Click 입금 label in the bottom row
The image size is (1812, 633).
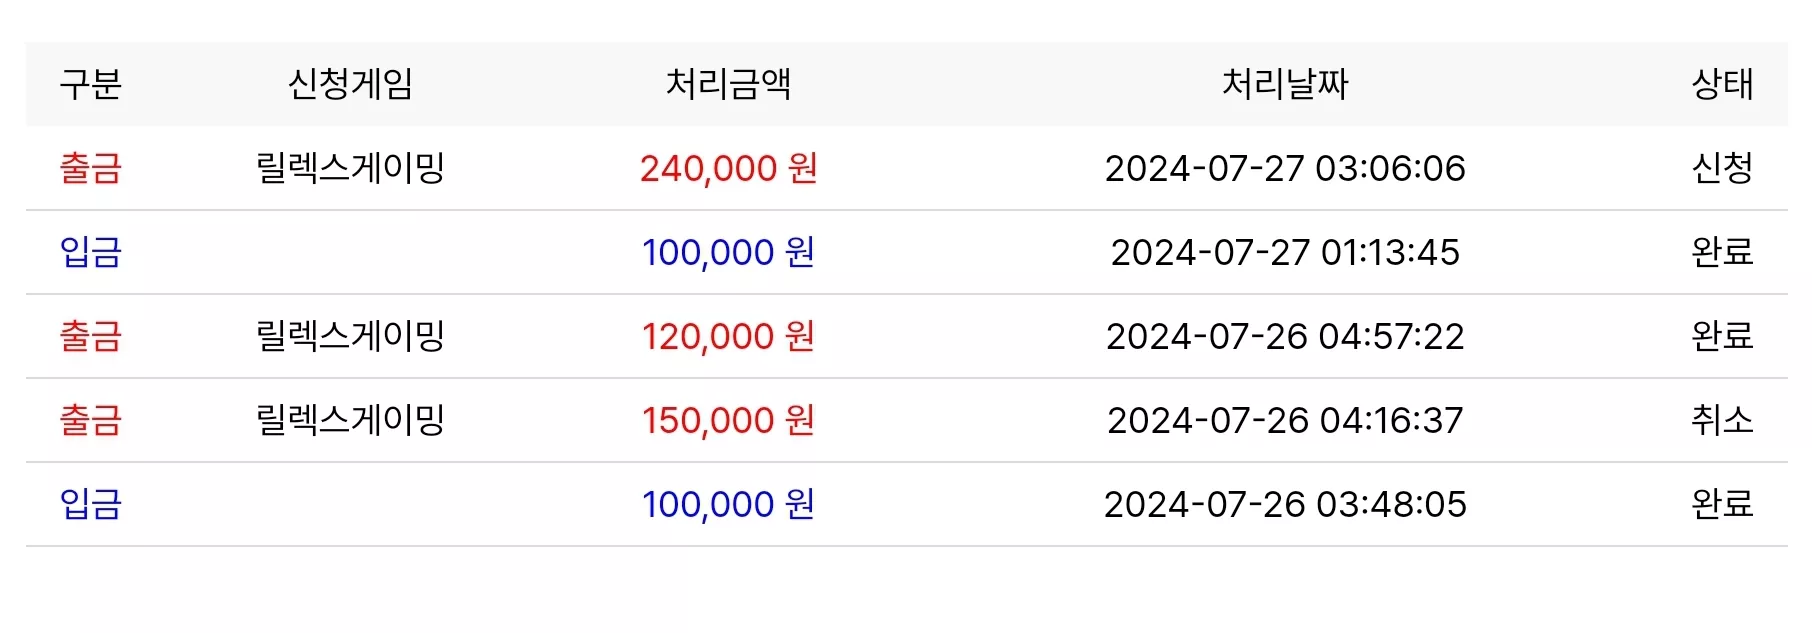90,504
